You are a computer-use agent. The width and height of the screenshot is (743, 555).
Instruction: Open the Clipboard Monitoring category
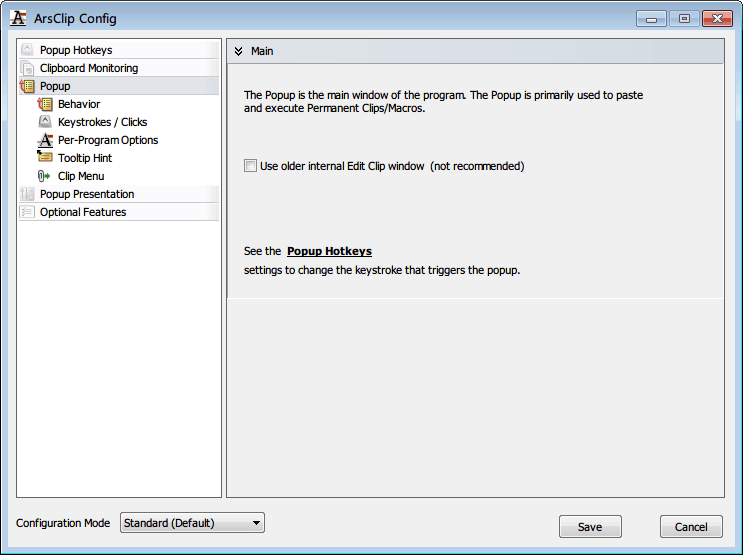pos(119,68)
